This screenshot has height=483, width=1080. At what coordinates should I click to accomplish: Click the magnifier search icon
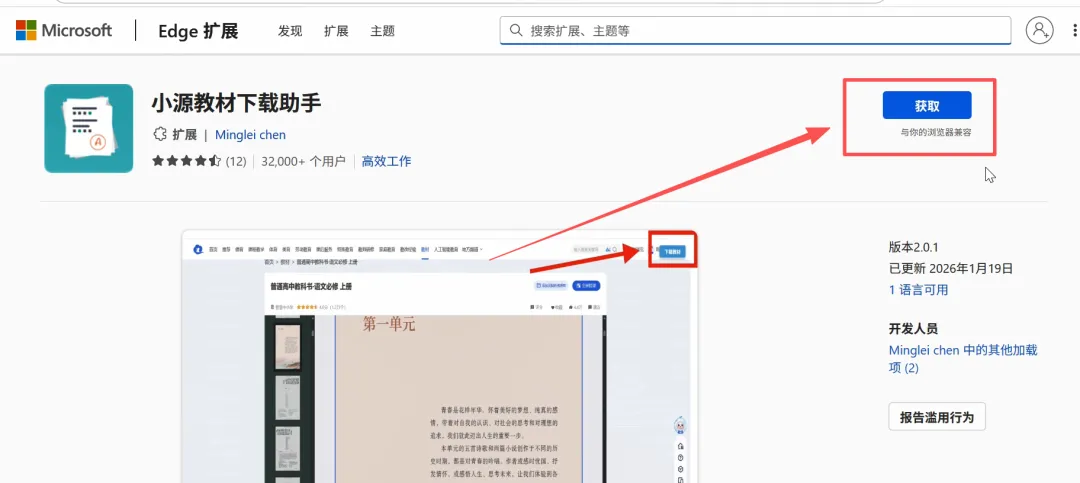pos(515,30)
